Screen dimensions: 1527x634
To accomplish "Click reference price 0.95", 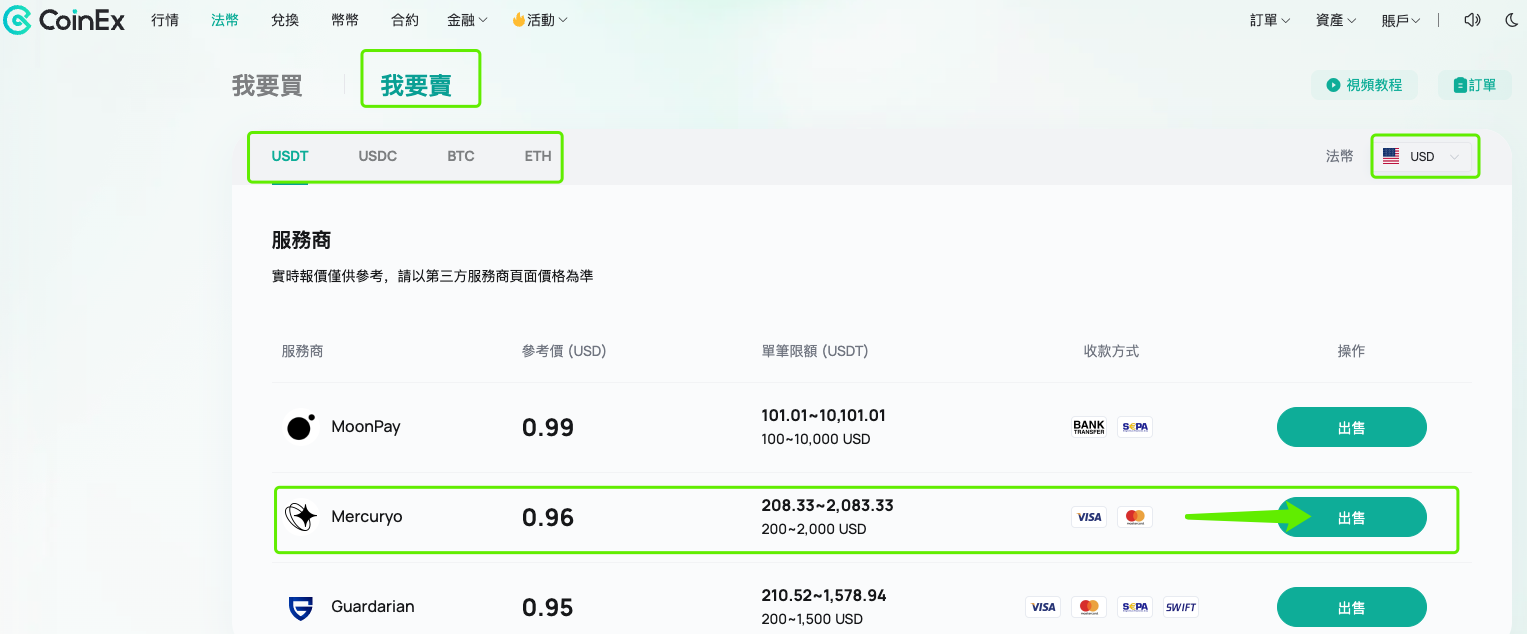I will pyautogui.click(x=548, y=608).
